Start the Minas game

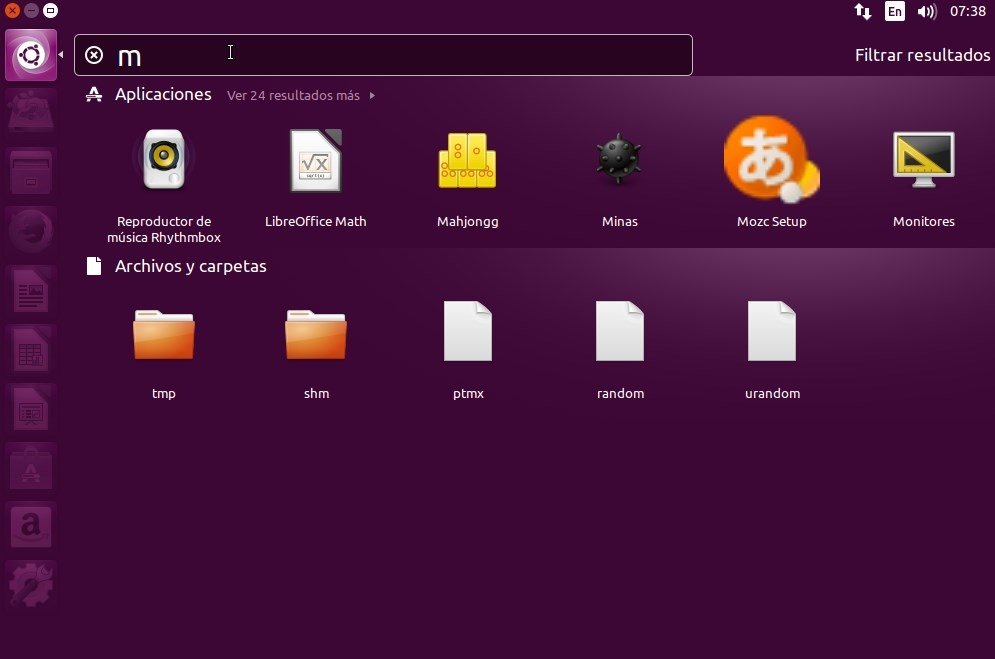[619, 159]
